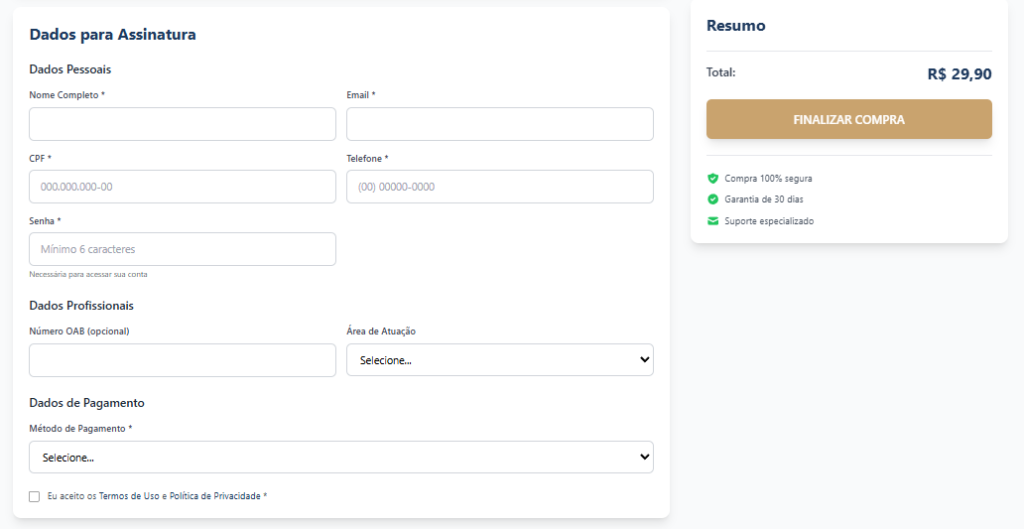The image size is (1024, 529).
Task: Click the R$ 29,90 total price
Action: tap(959, 74)
